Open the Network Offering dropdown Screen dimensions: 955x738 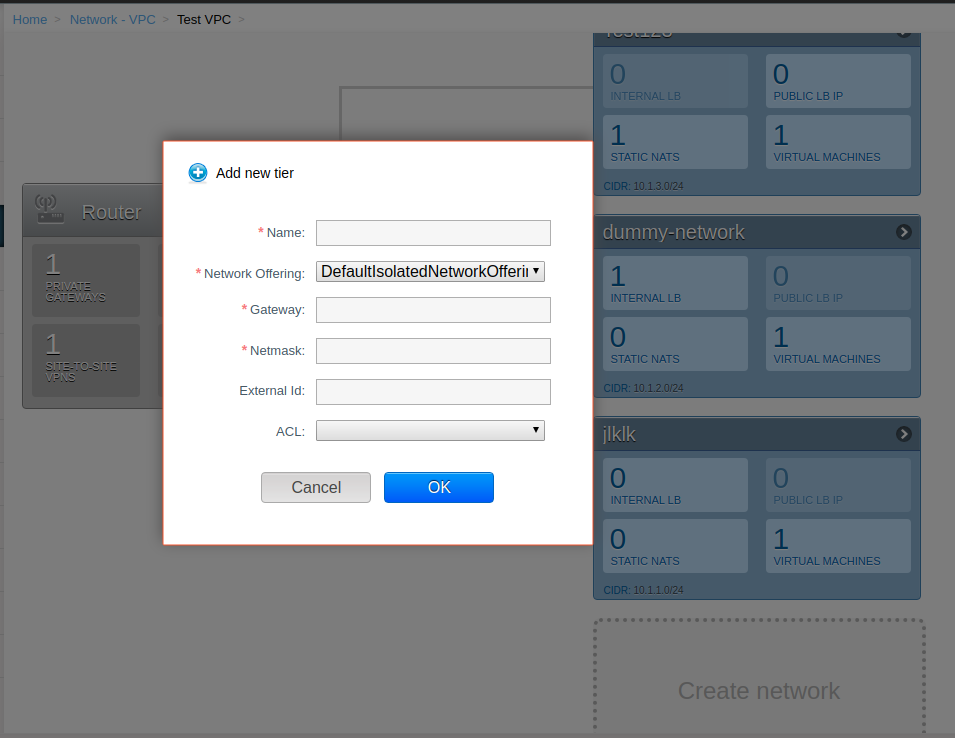pyautogui.click(x=430, y=272)
